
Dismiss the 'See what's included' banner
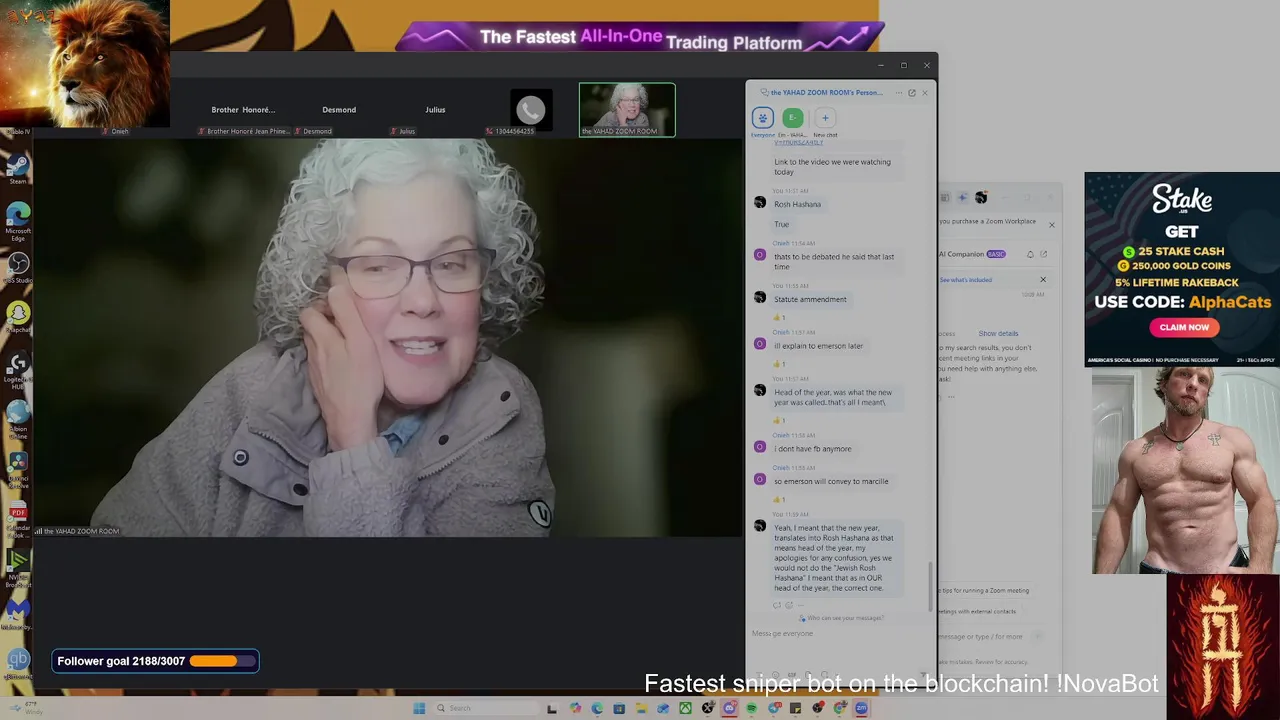(1043, 280)
